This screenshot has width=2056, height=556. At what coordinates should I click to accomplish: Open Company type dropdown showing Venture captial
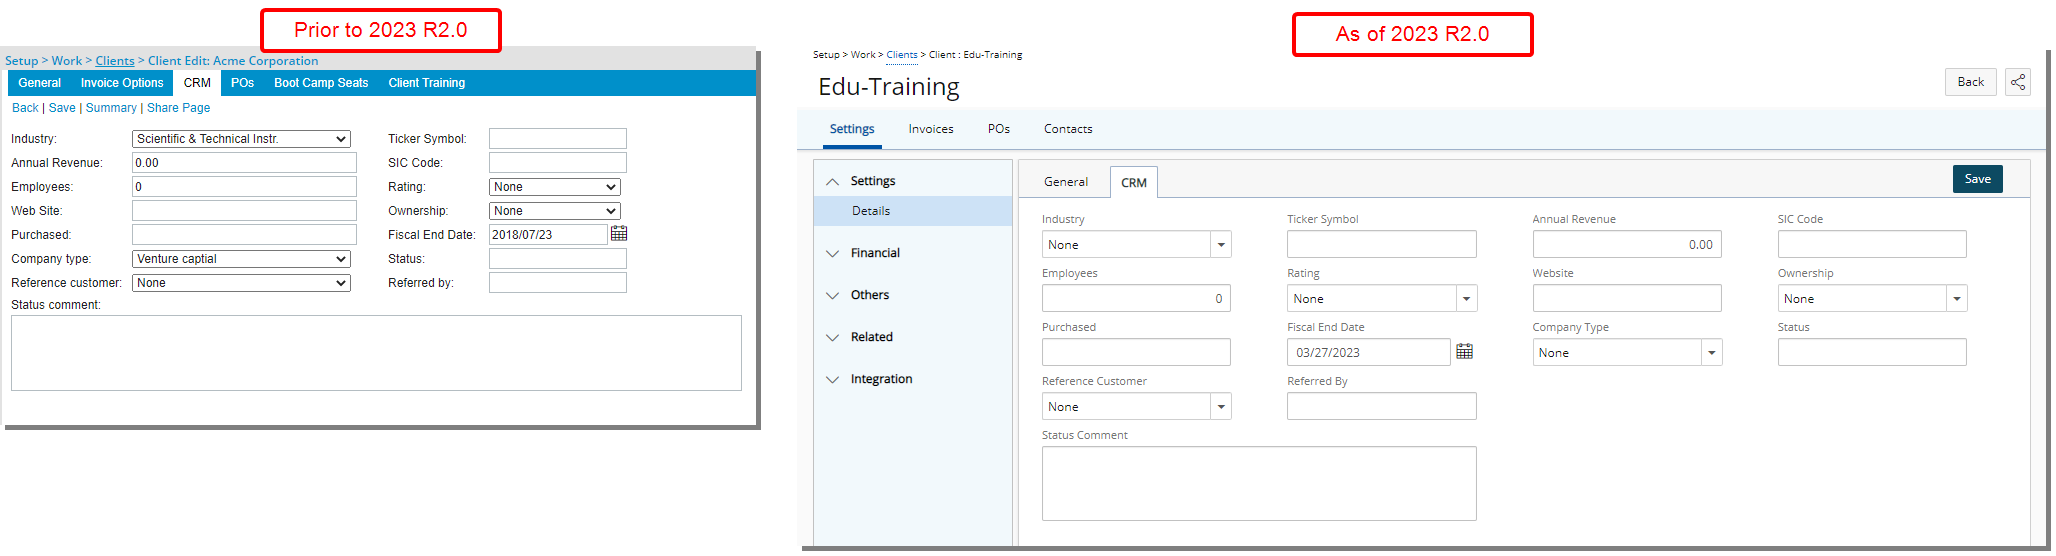tap(241, 259)
